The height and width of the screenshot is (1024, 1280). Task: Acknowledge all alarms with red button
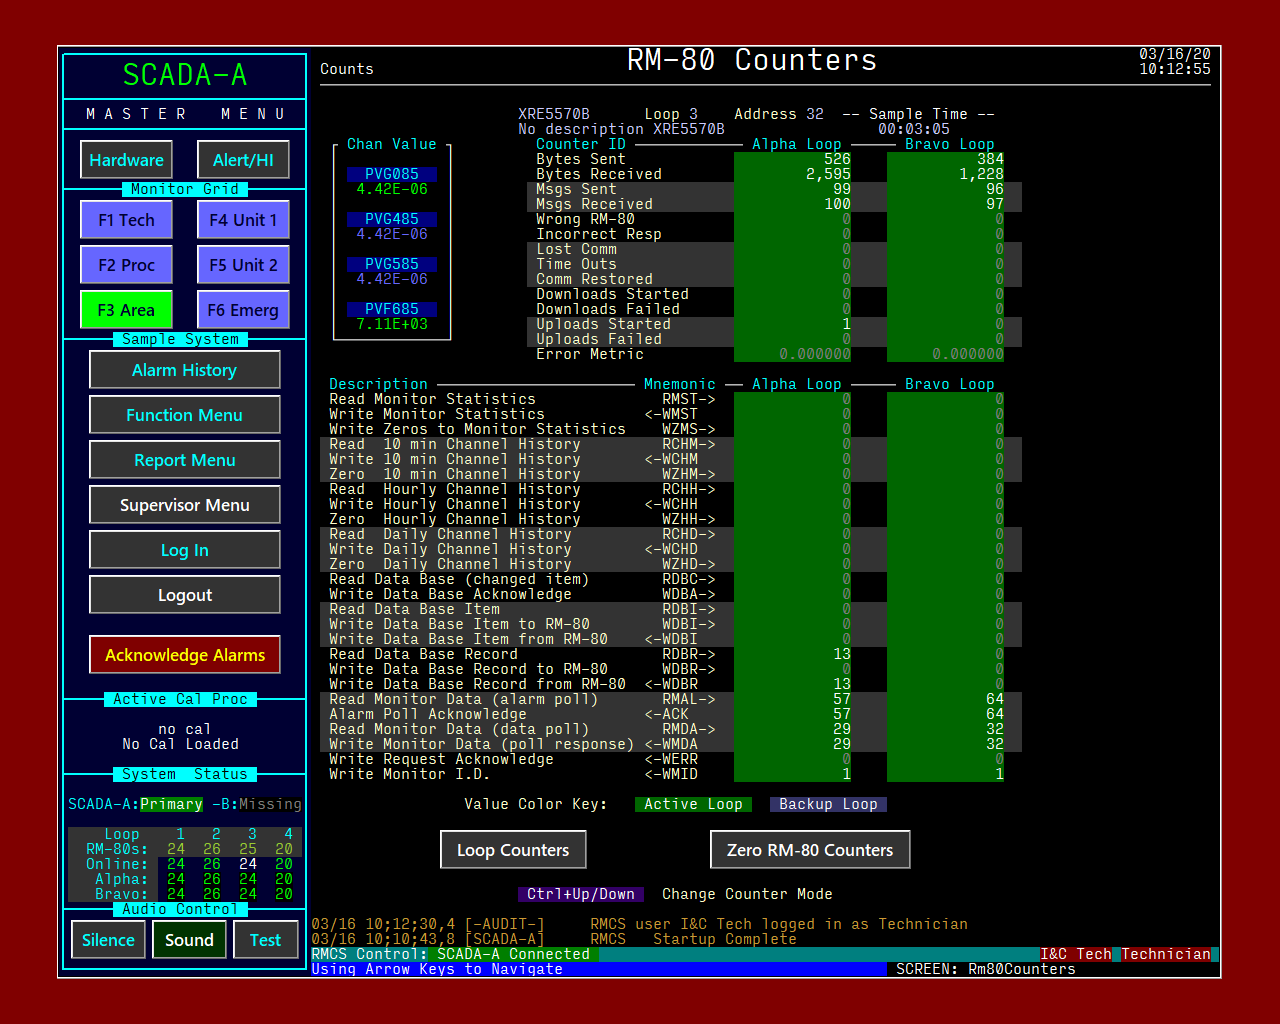(x=184, y=655)
